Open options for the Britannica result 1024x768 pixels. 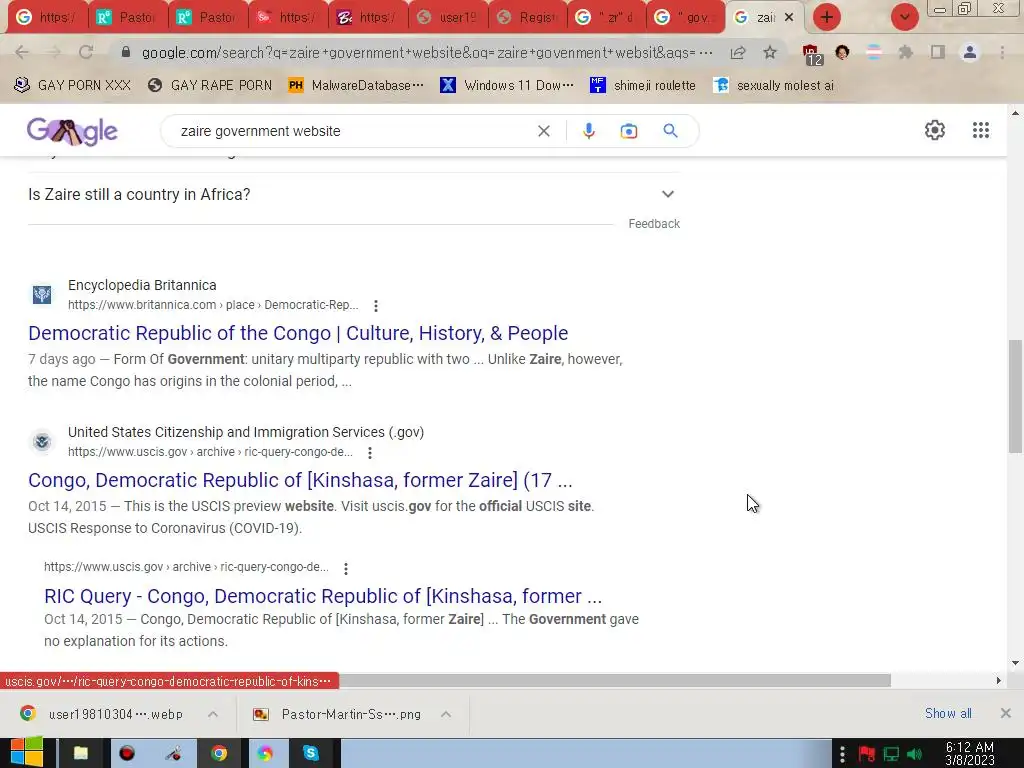coord(376,306)
